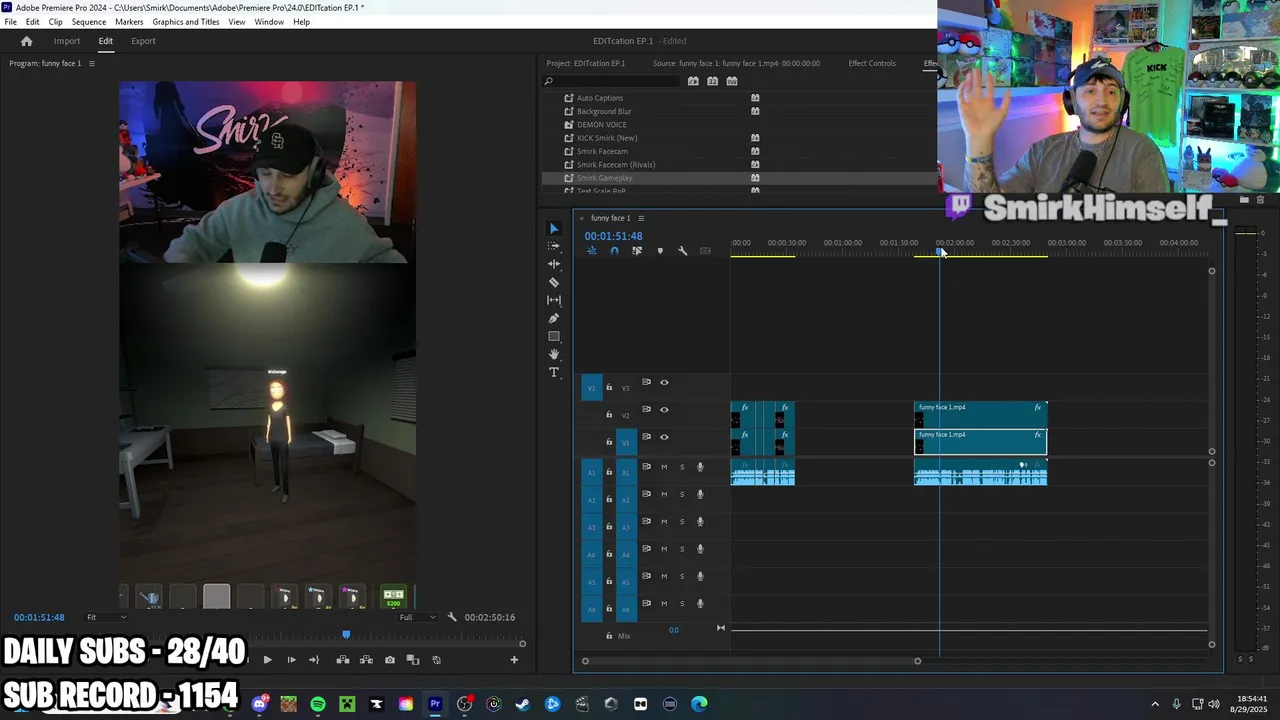Select the Hand tool
The height and width of the screenshot is (720, 1280).
click(x=554, y=354)
